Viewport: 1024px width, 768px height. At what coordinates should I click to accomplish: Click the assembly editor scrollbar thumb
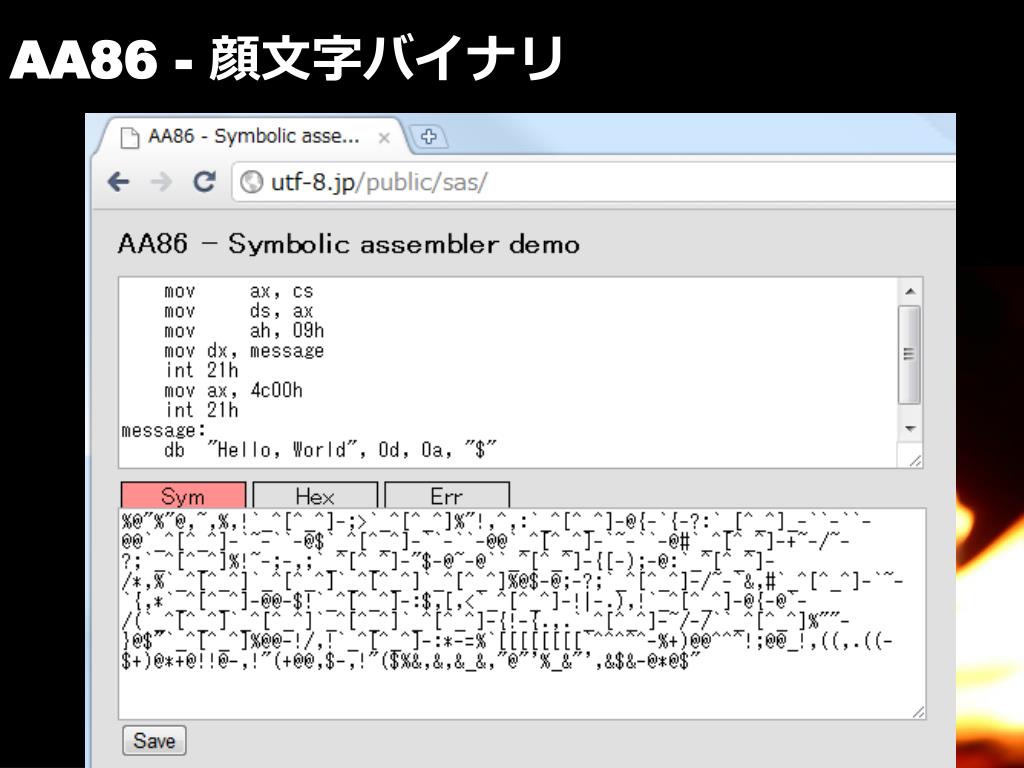909,354
